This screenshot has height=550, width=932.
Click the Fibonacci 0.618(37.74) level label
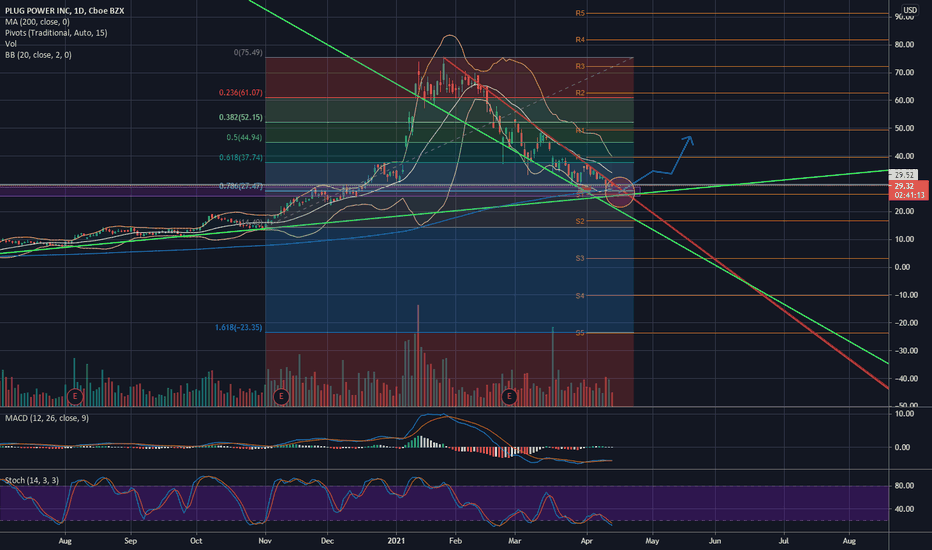(241, 158)
